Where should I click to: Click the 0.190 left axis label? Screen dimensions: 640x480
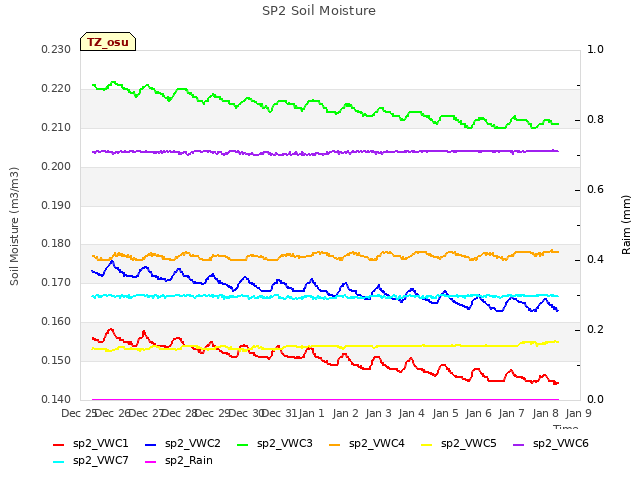point(56,205)
